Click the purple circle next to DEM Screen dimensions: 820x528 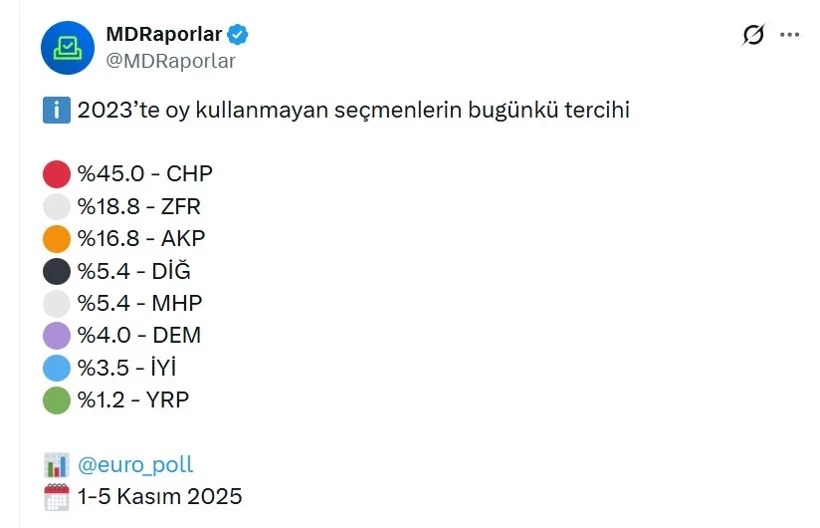[x=57, y=335]
